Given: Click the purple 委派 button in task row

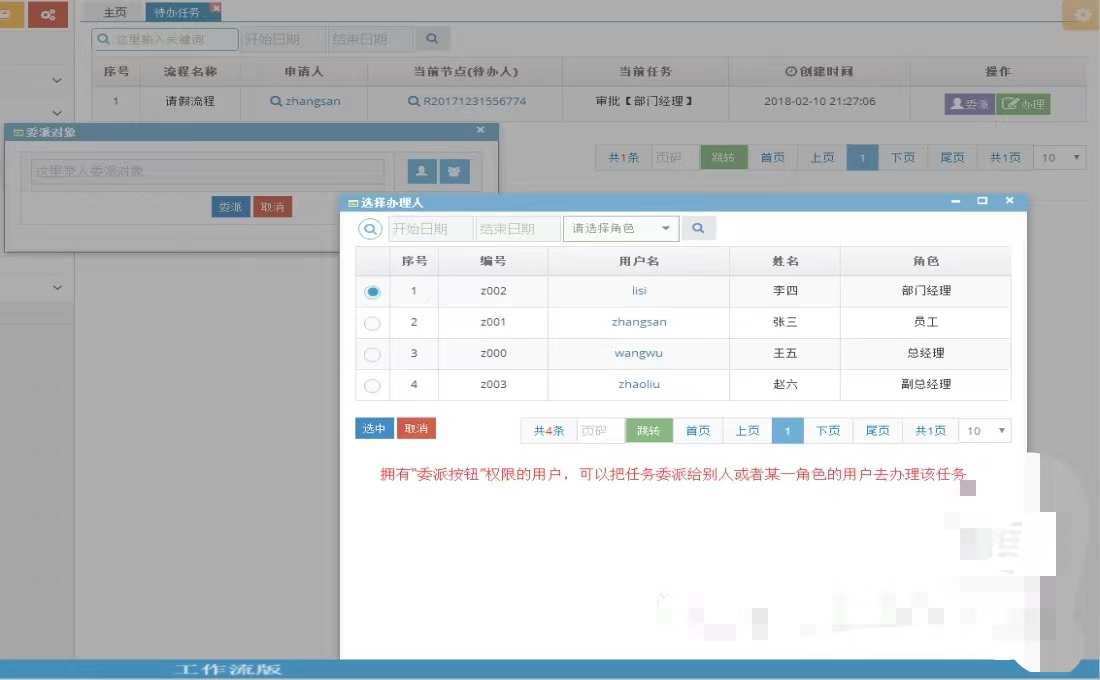Looking at the screenshot, I should [970, 104].
